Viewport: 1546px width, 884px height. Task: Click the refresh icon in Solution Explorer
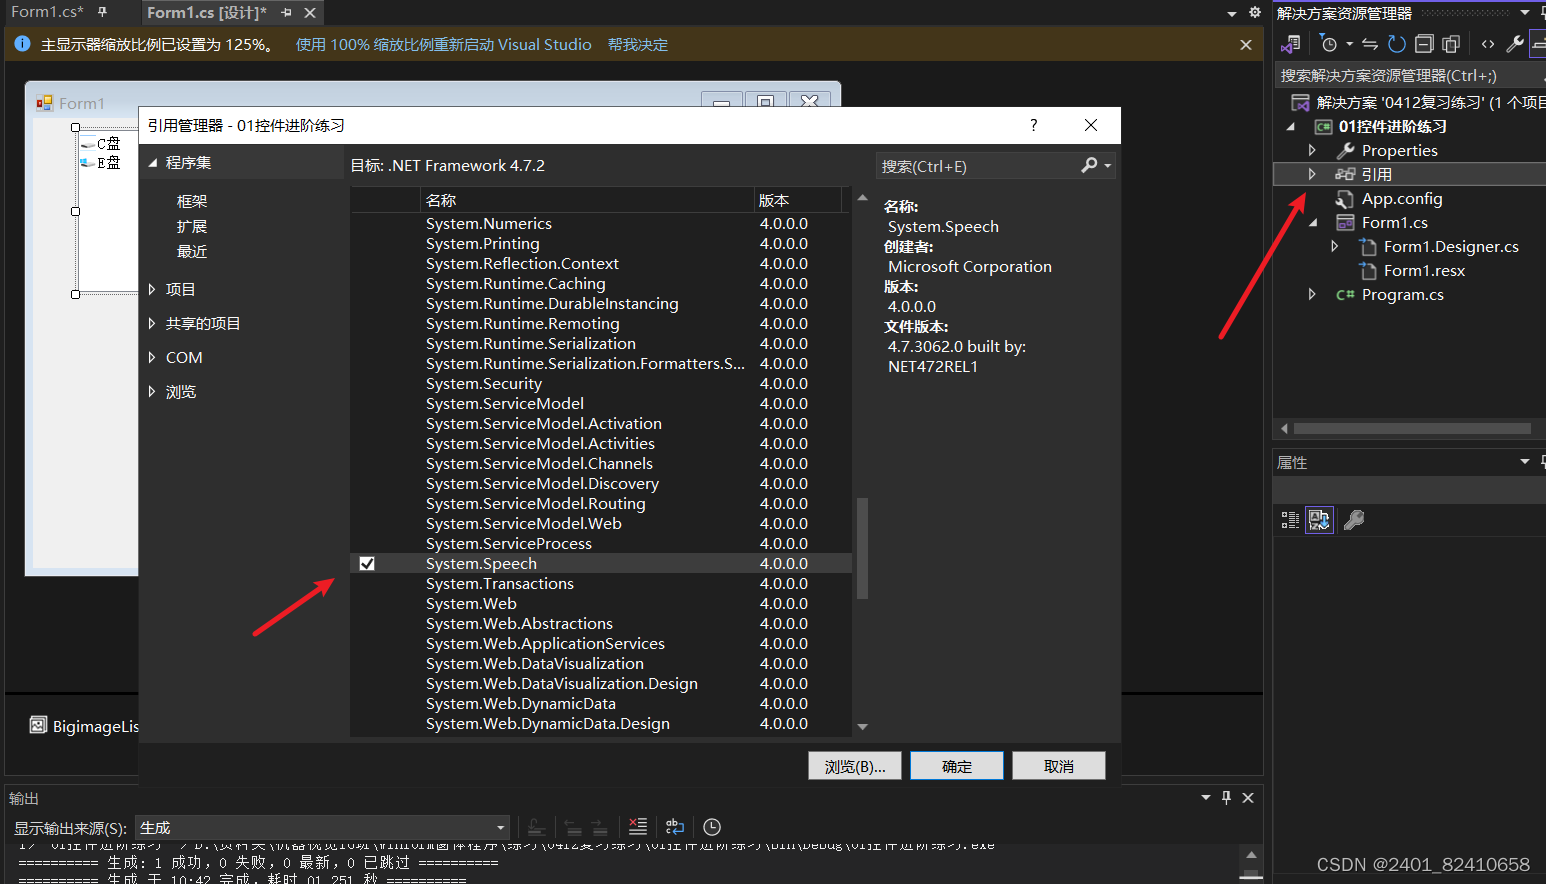pos(1397,44)
